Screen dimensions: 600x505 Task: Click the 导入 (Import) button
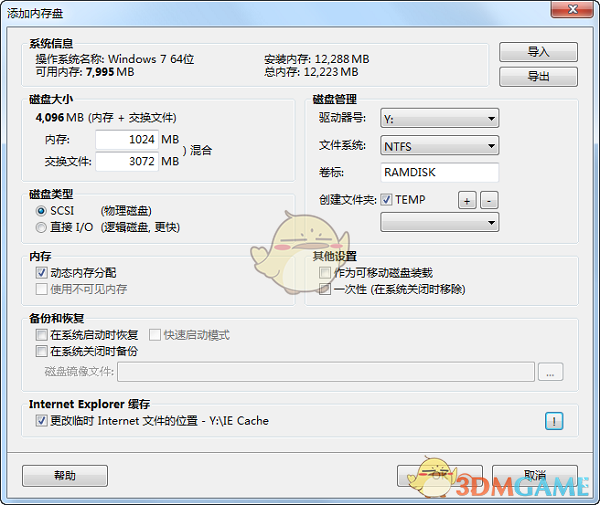[538, 52]
